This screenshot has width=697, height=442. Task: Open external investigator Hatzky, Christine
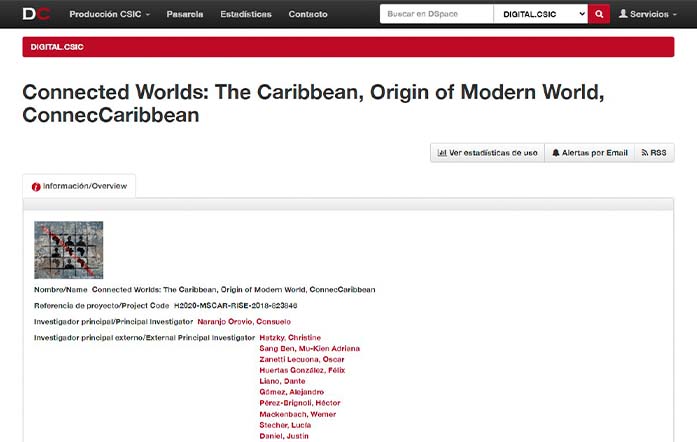[289, 338]
